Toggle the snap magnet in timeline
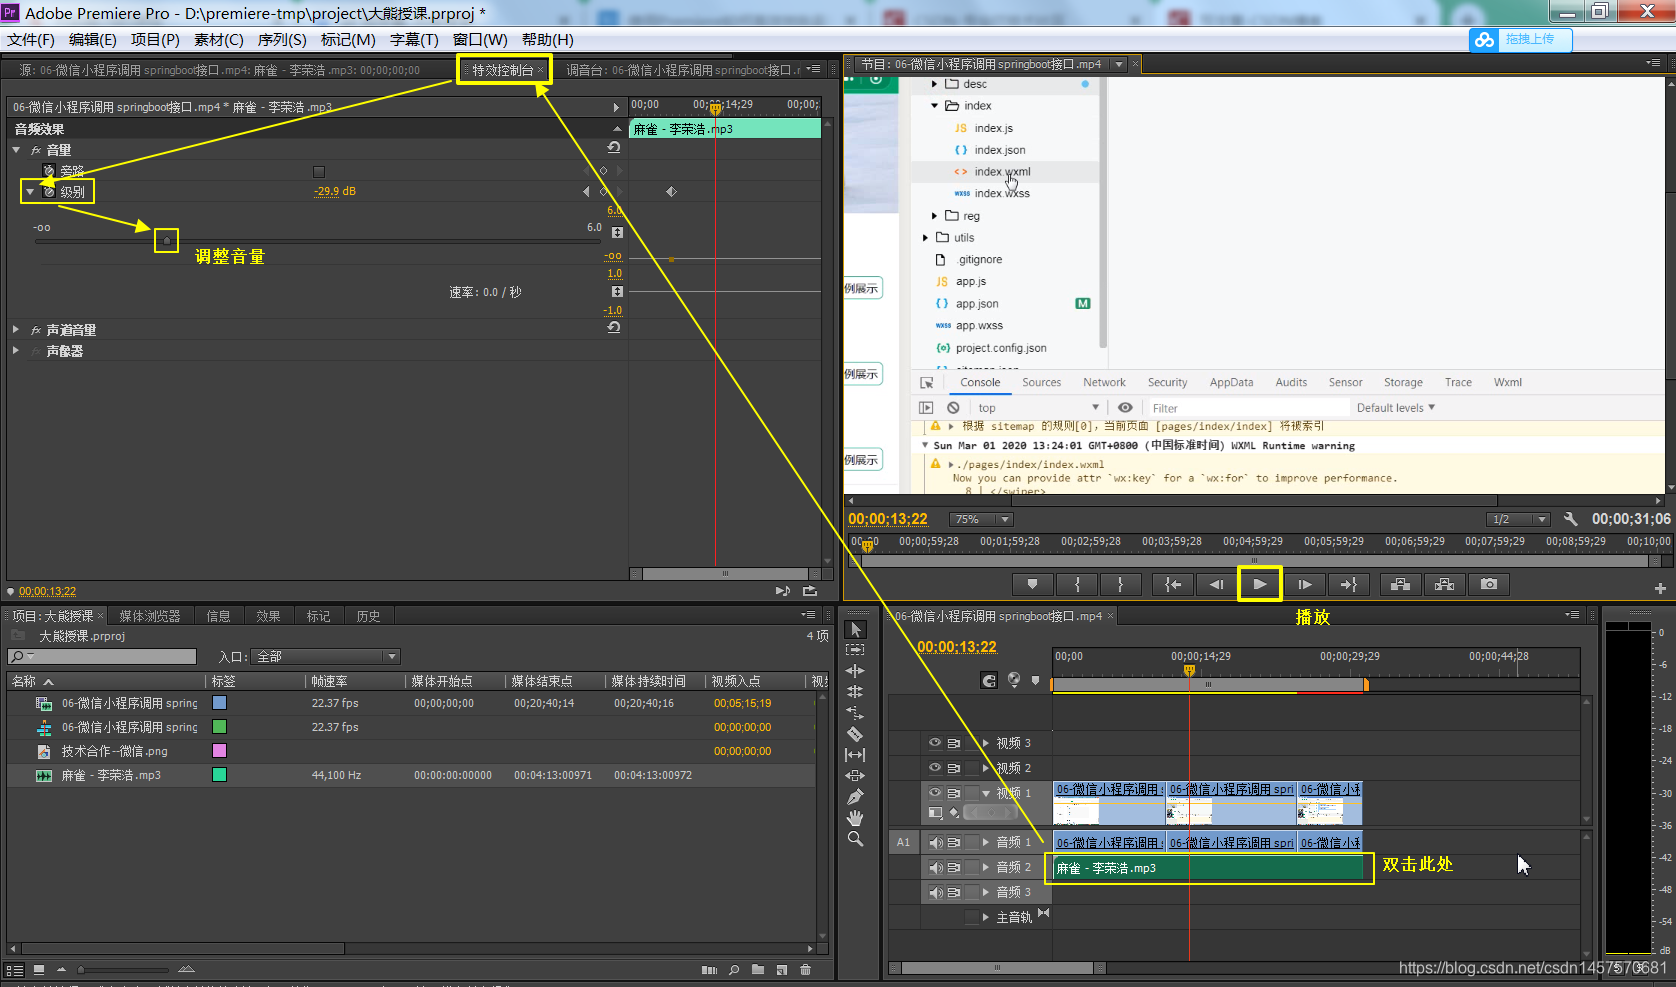1676x987 pixels. click(989, 680)
